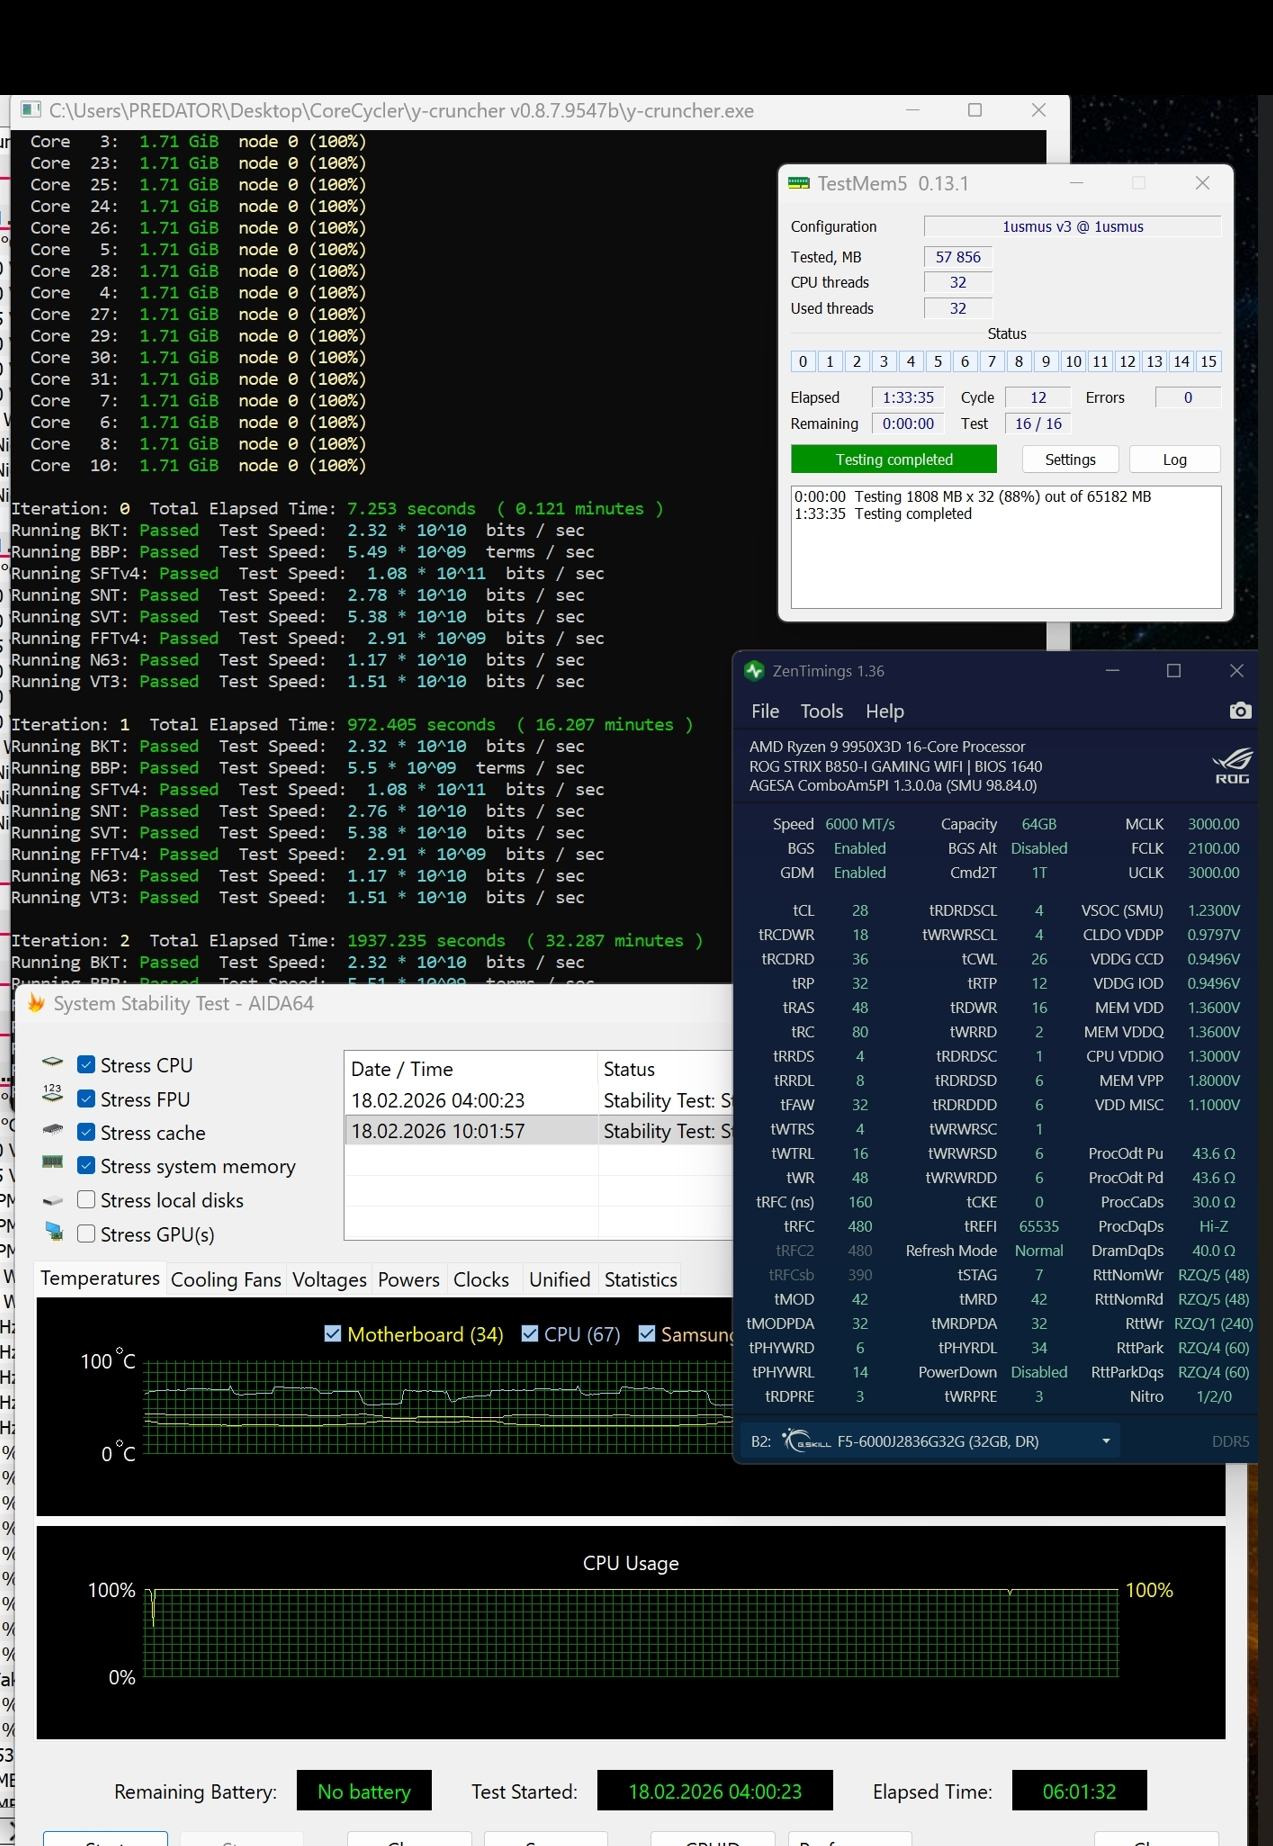The width and height of the screenshot is (1273, 1846).
Task: Click the TestMem5 title bar icon
Action: click(x=798, y=184)
